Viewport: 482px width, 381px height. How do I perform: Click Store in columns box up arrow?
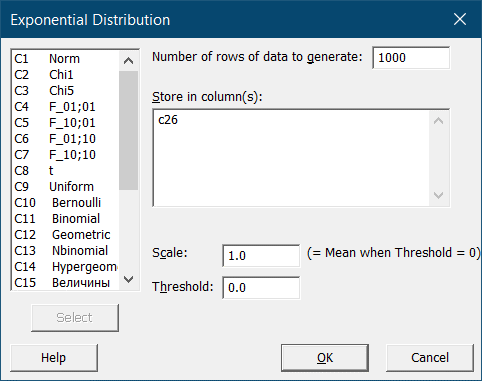tap(439, 121)
